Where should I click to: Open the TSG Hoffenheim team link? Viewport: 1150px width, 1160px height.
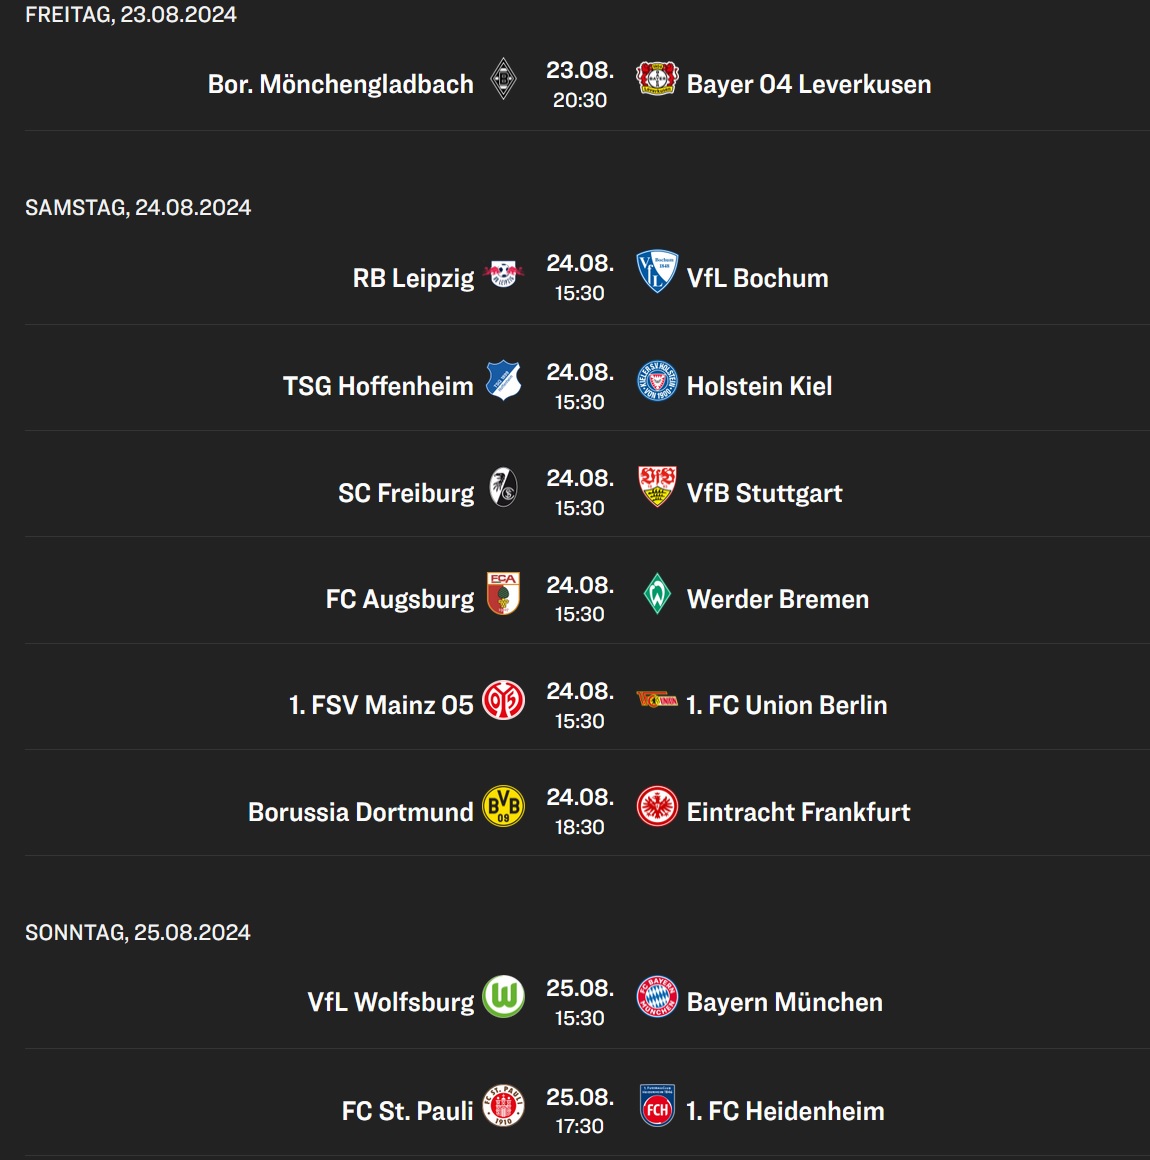tap(378, 386)
